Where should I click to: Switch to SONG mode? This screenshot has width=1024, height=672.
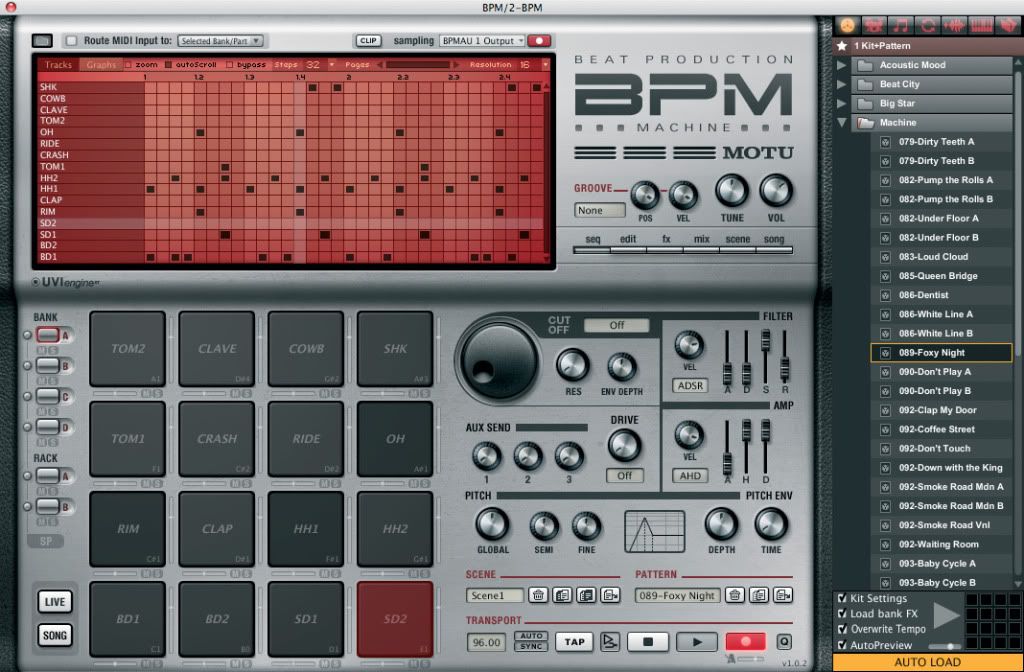[55, 635]
